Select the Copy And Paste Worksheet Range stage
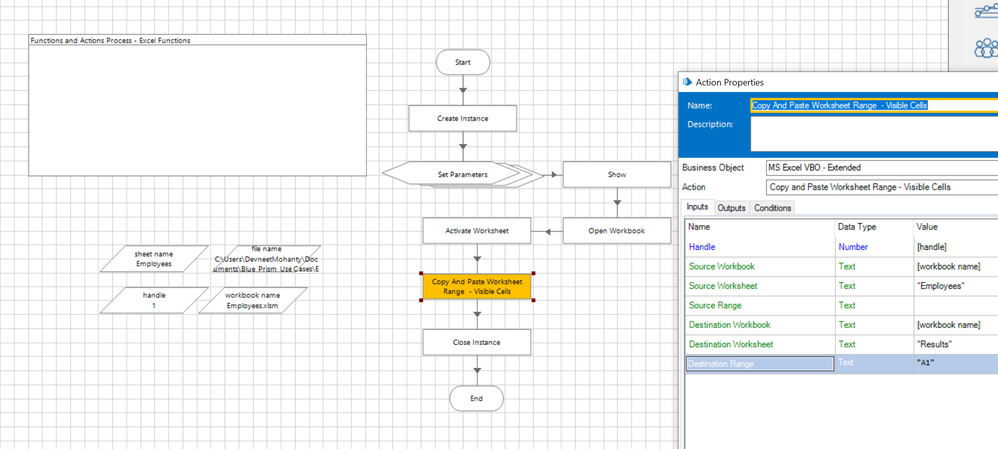The width and height of the screenshot is (998, 449). tap(477, 286)
